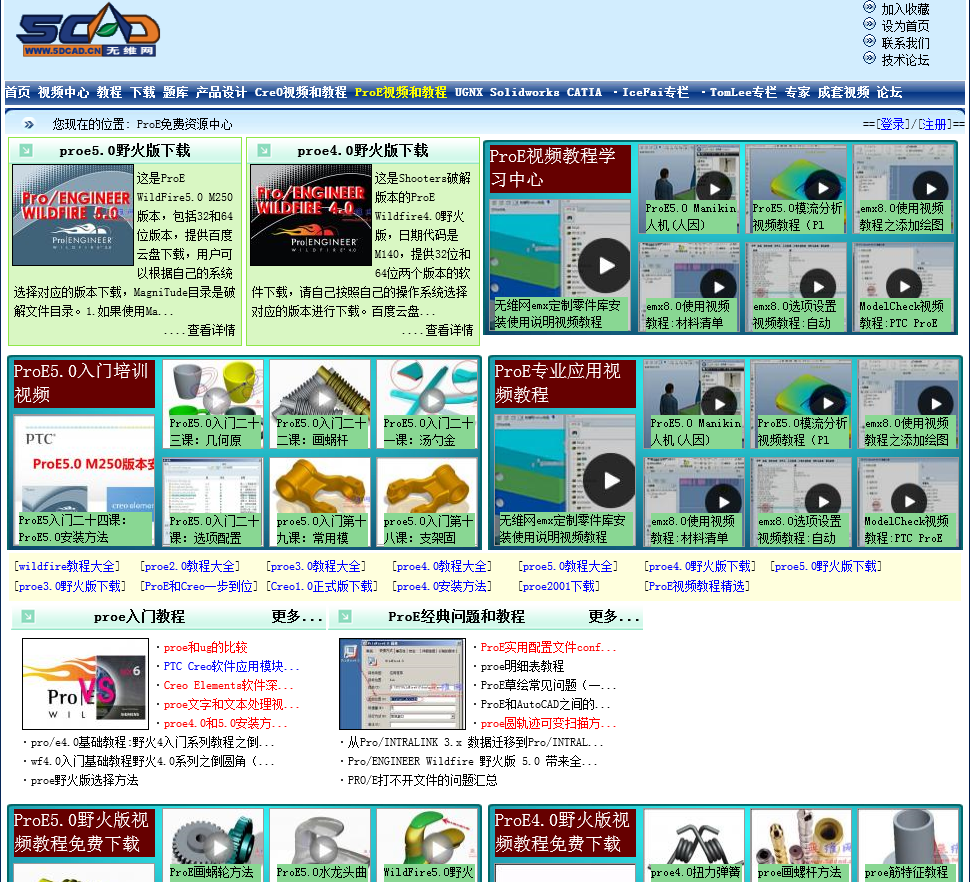Open PRO/E打不开文件的问题汇总 article link

pos(423,780)
